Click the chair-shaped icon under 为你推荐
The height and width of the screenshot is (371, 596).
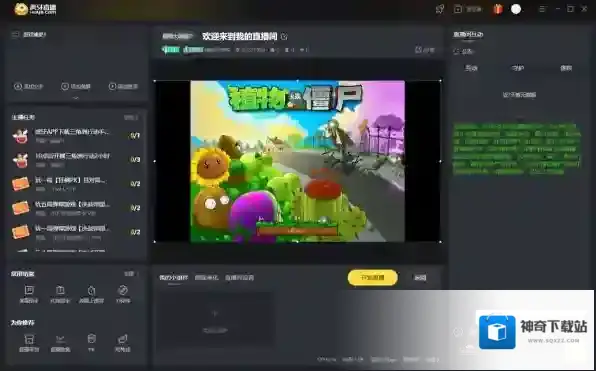point(123,339)
